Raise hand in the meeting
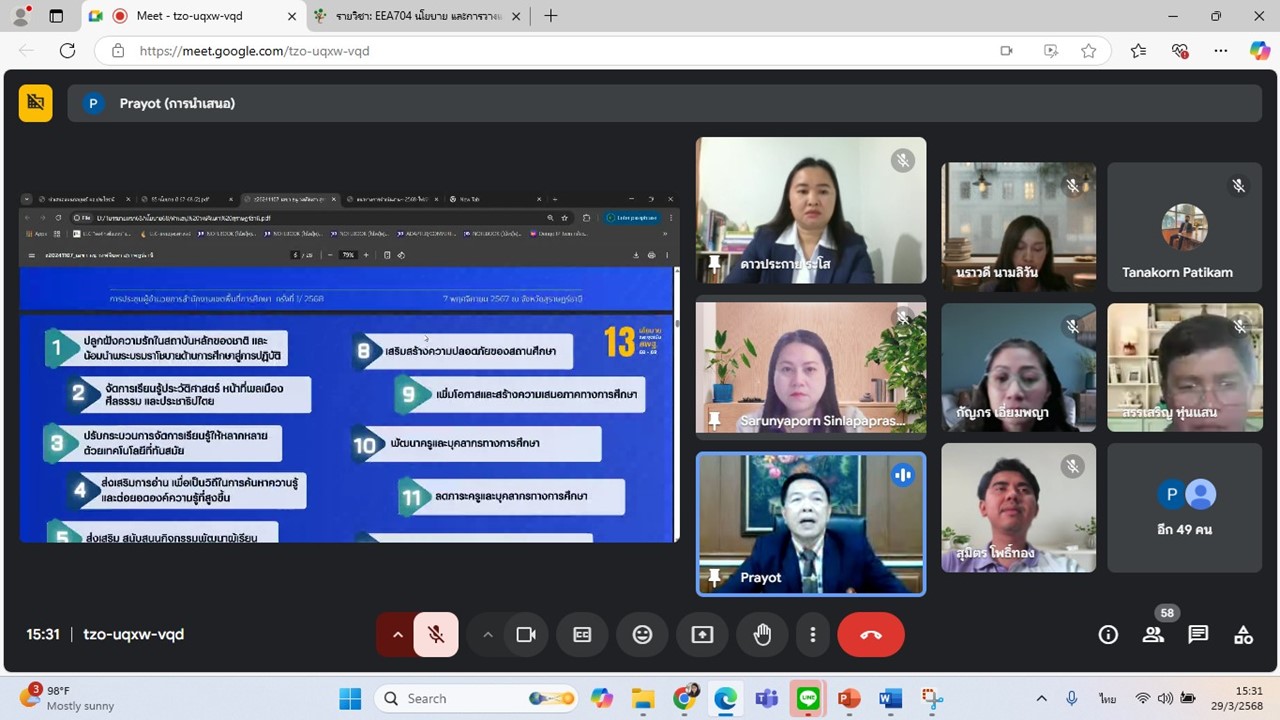 [762, 634]
